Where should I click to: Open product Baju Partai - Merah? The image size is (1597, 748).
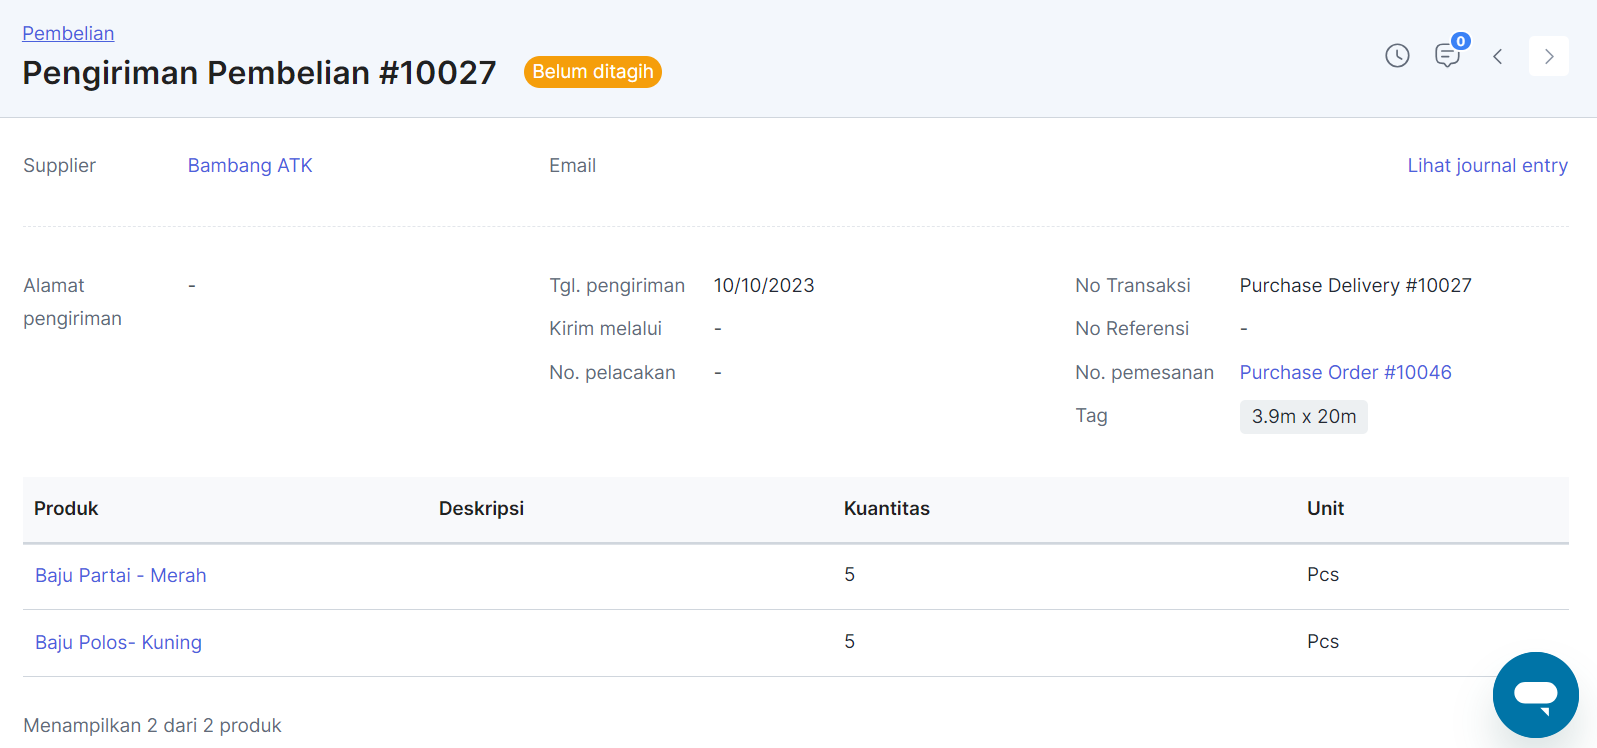(x=121, y=576)
